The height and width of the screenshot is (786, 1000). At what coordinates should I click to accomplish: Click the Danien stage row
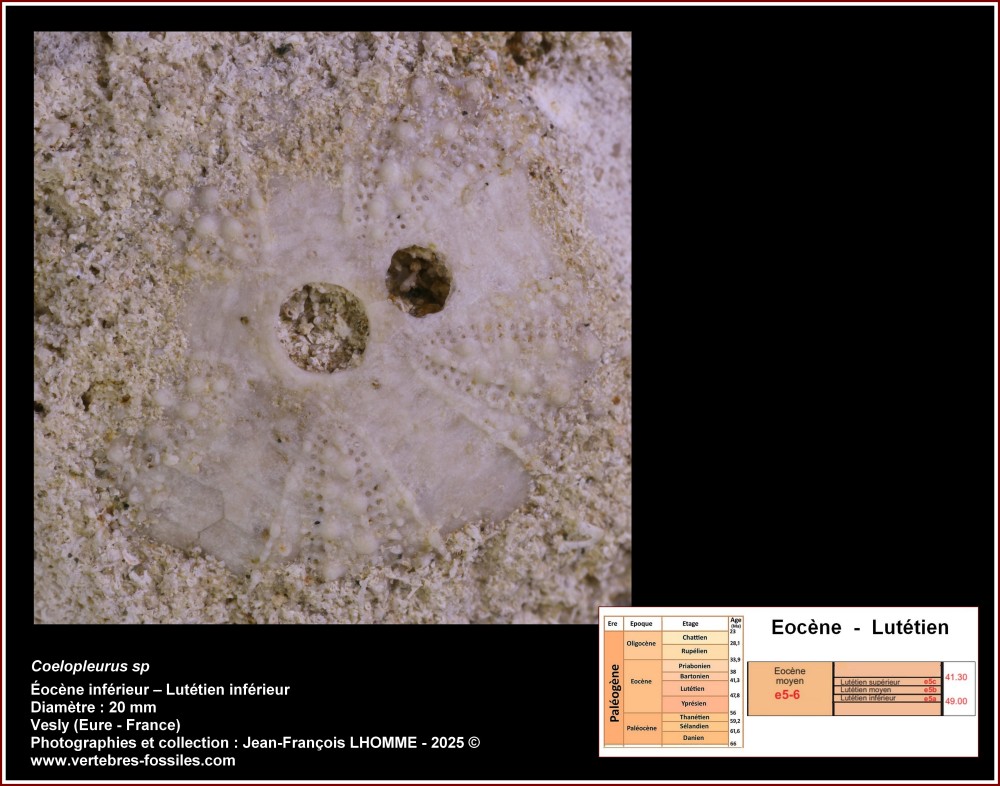click(x=694, y=738)
